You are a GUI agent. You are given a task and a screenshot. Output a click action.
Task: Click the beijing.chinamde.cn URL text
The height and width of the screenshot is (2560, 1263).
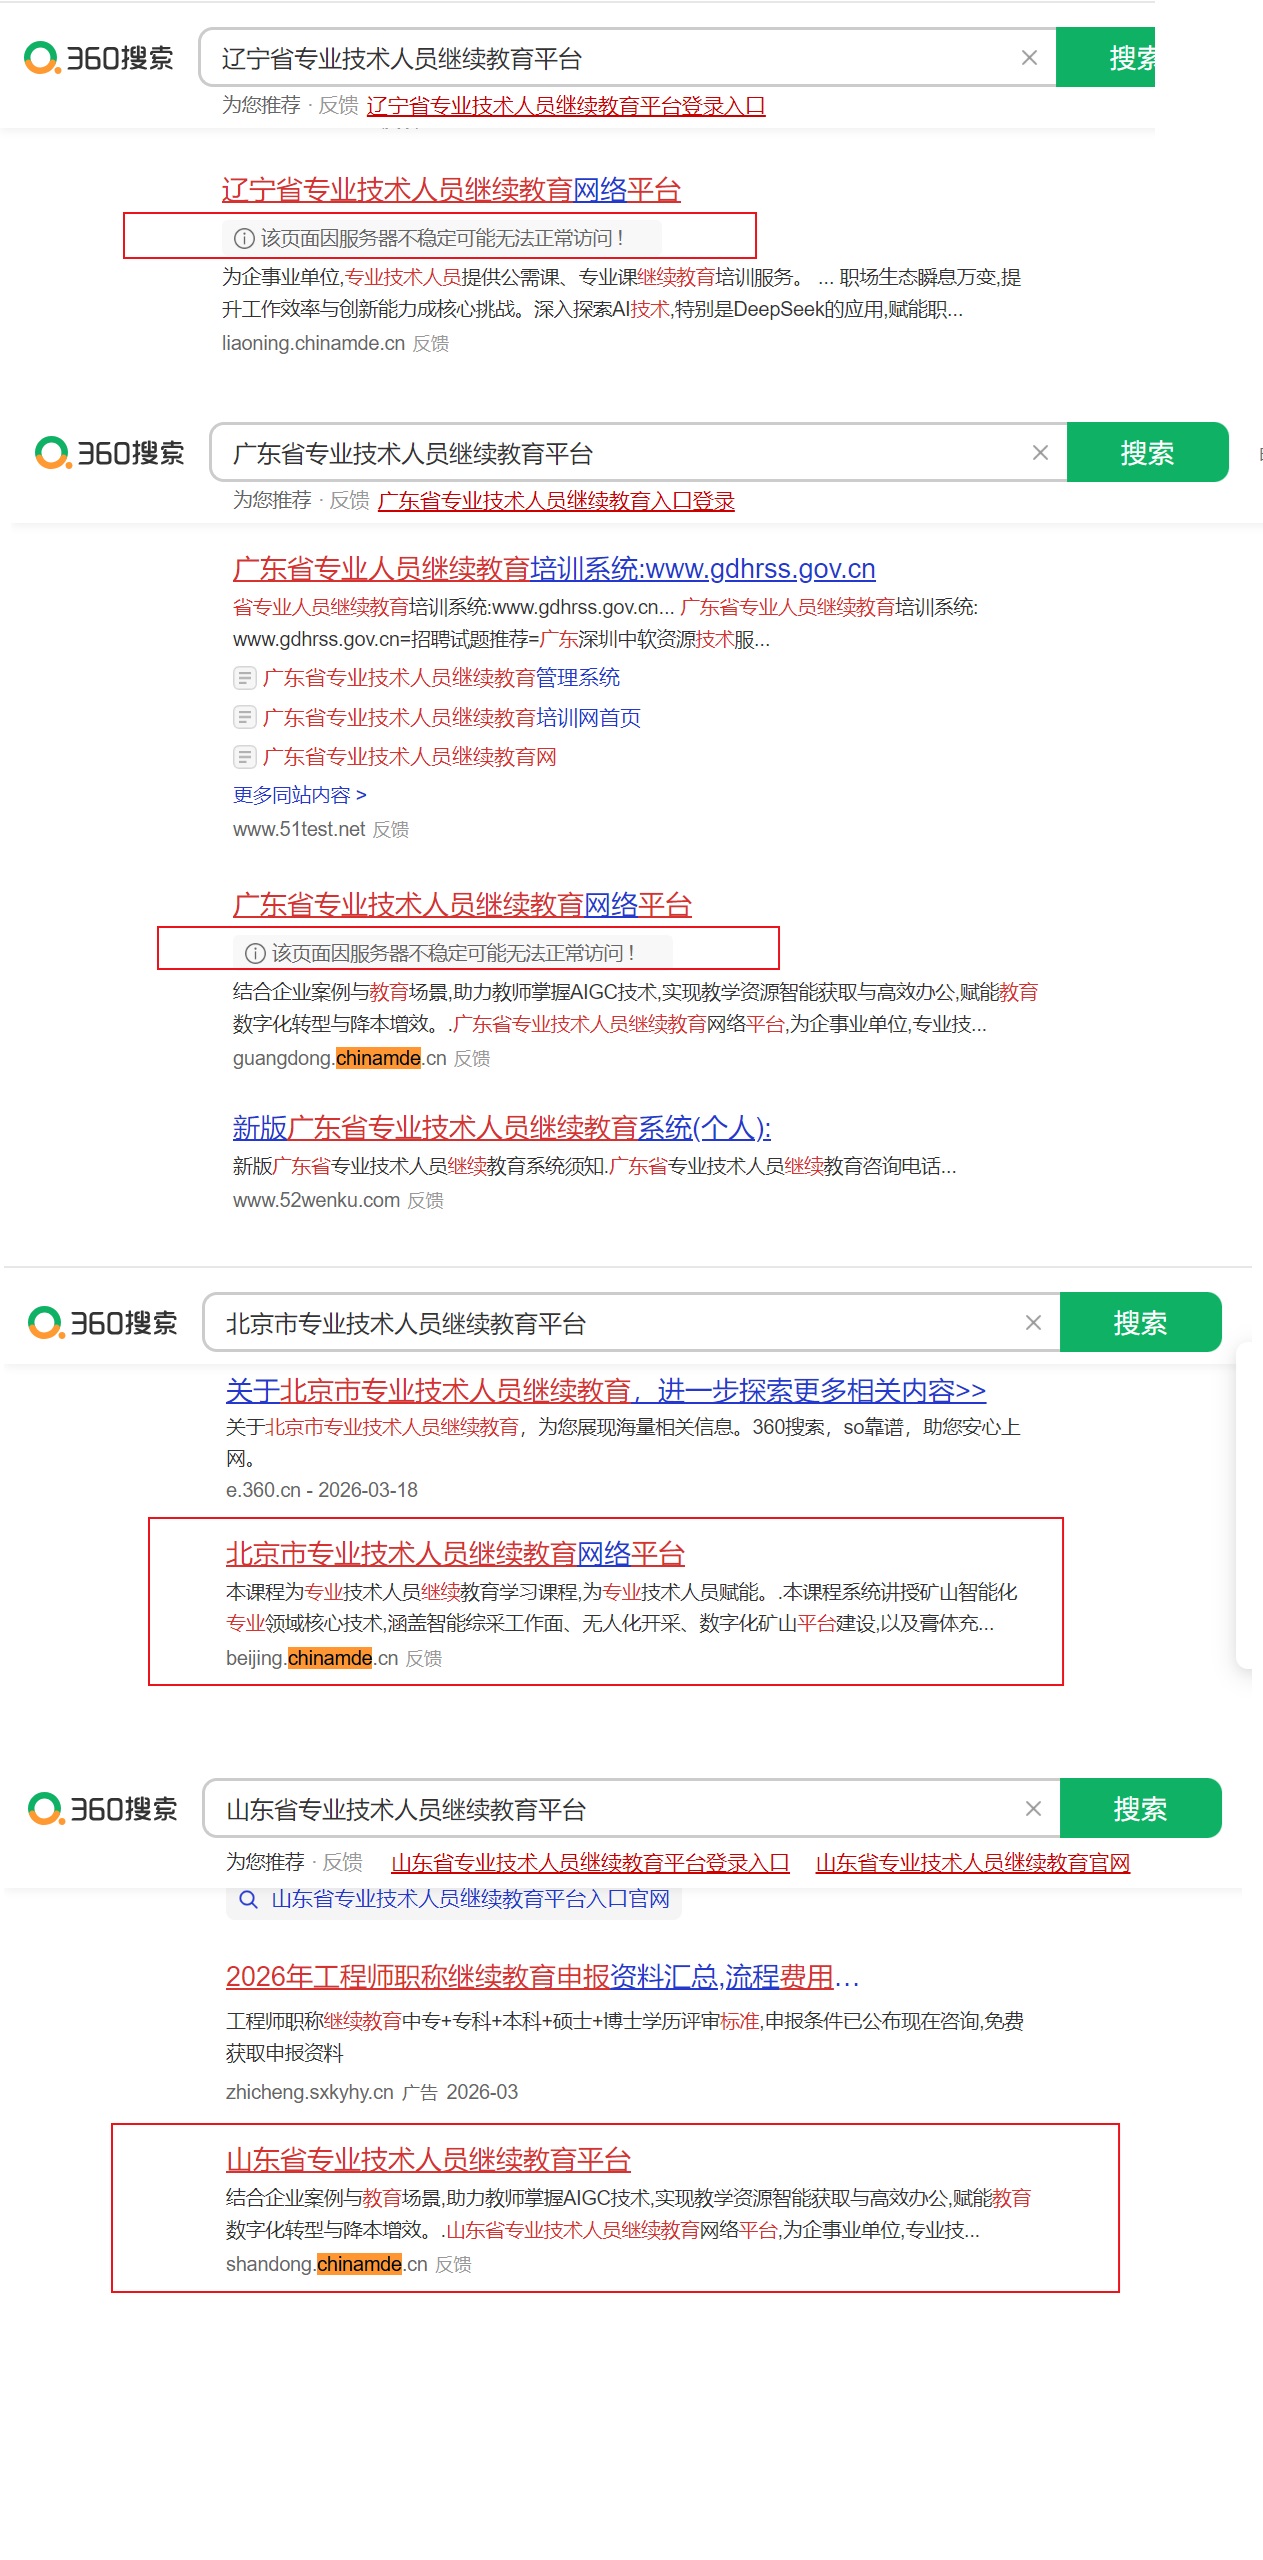coord(312,1659)
